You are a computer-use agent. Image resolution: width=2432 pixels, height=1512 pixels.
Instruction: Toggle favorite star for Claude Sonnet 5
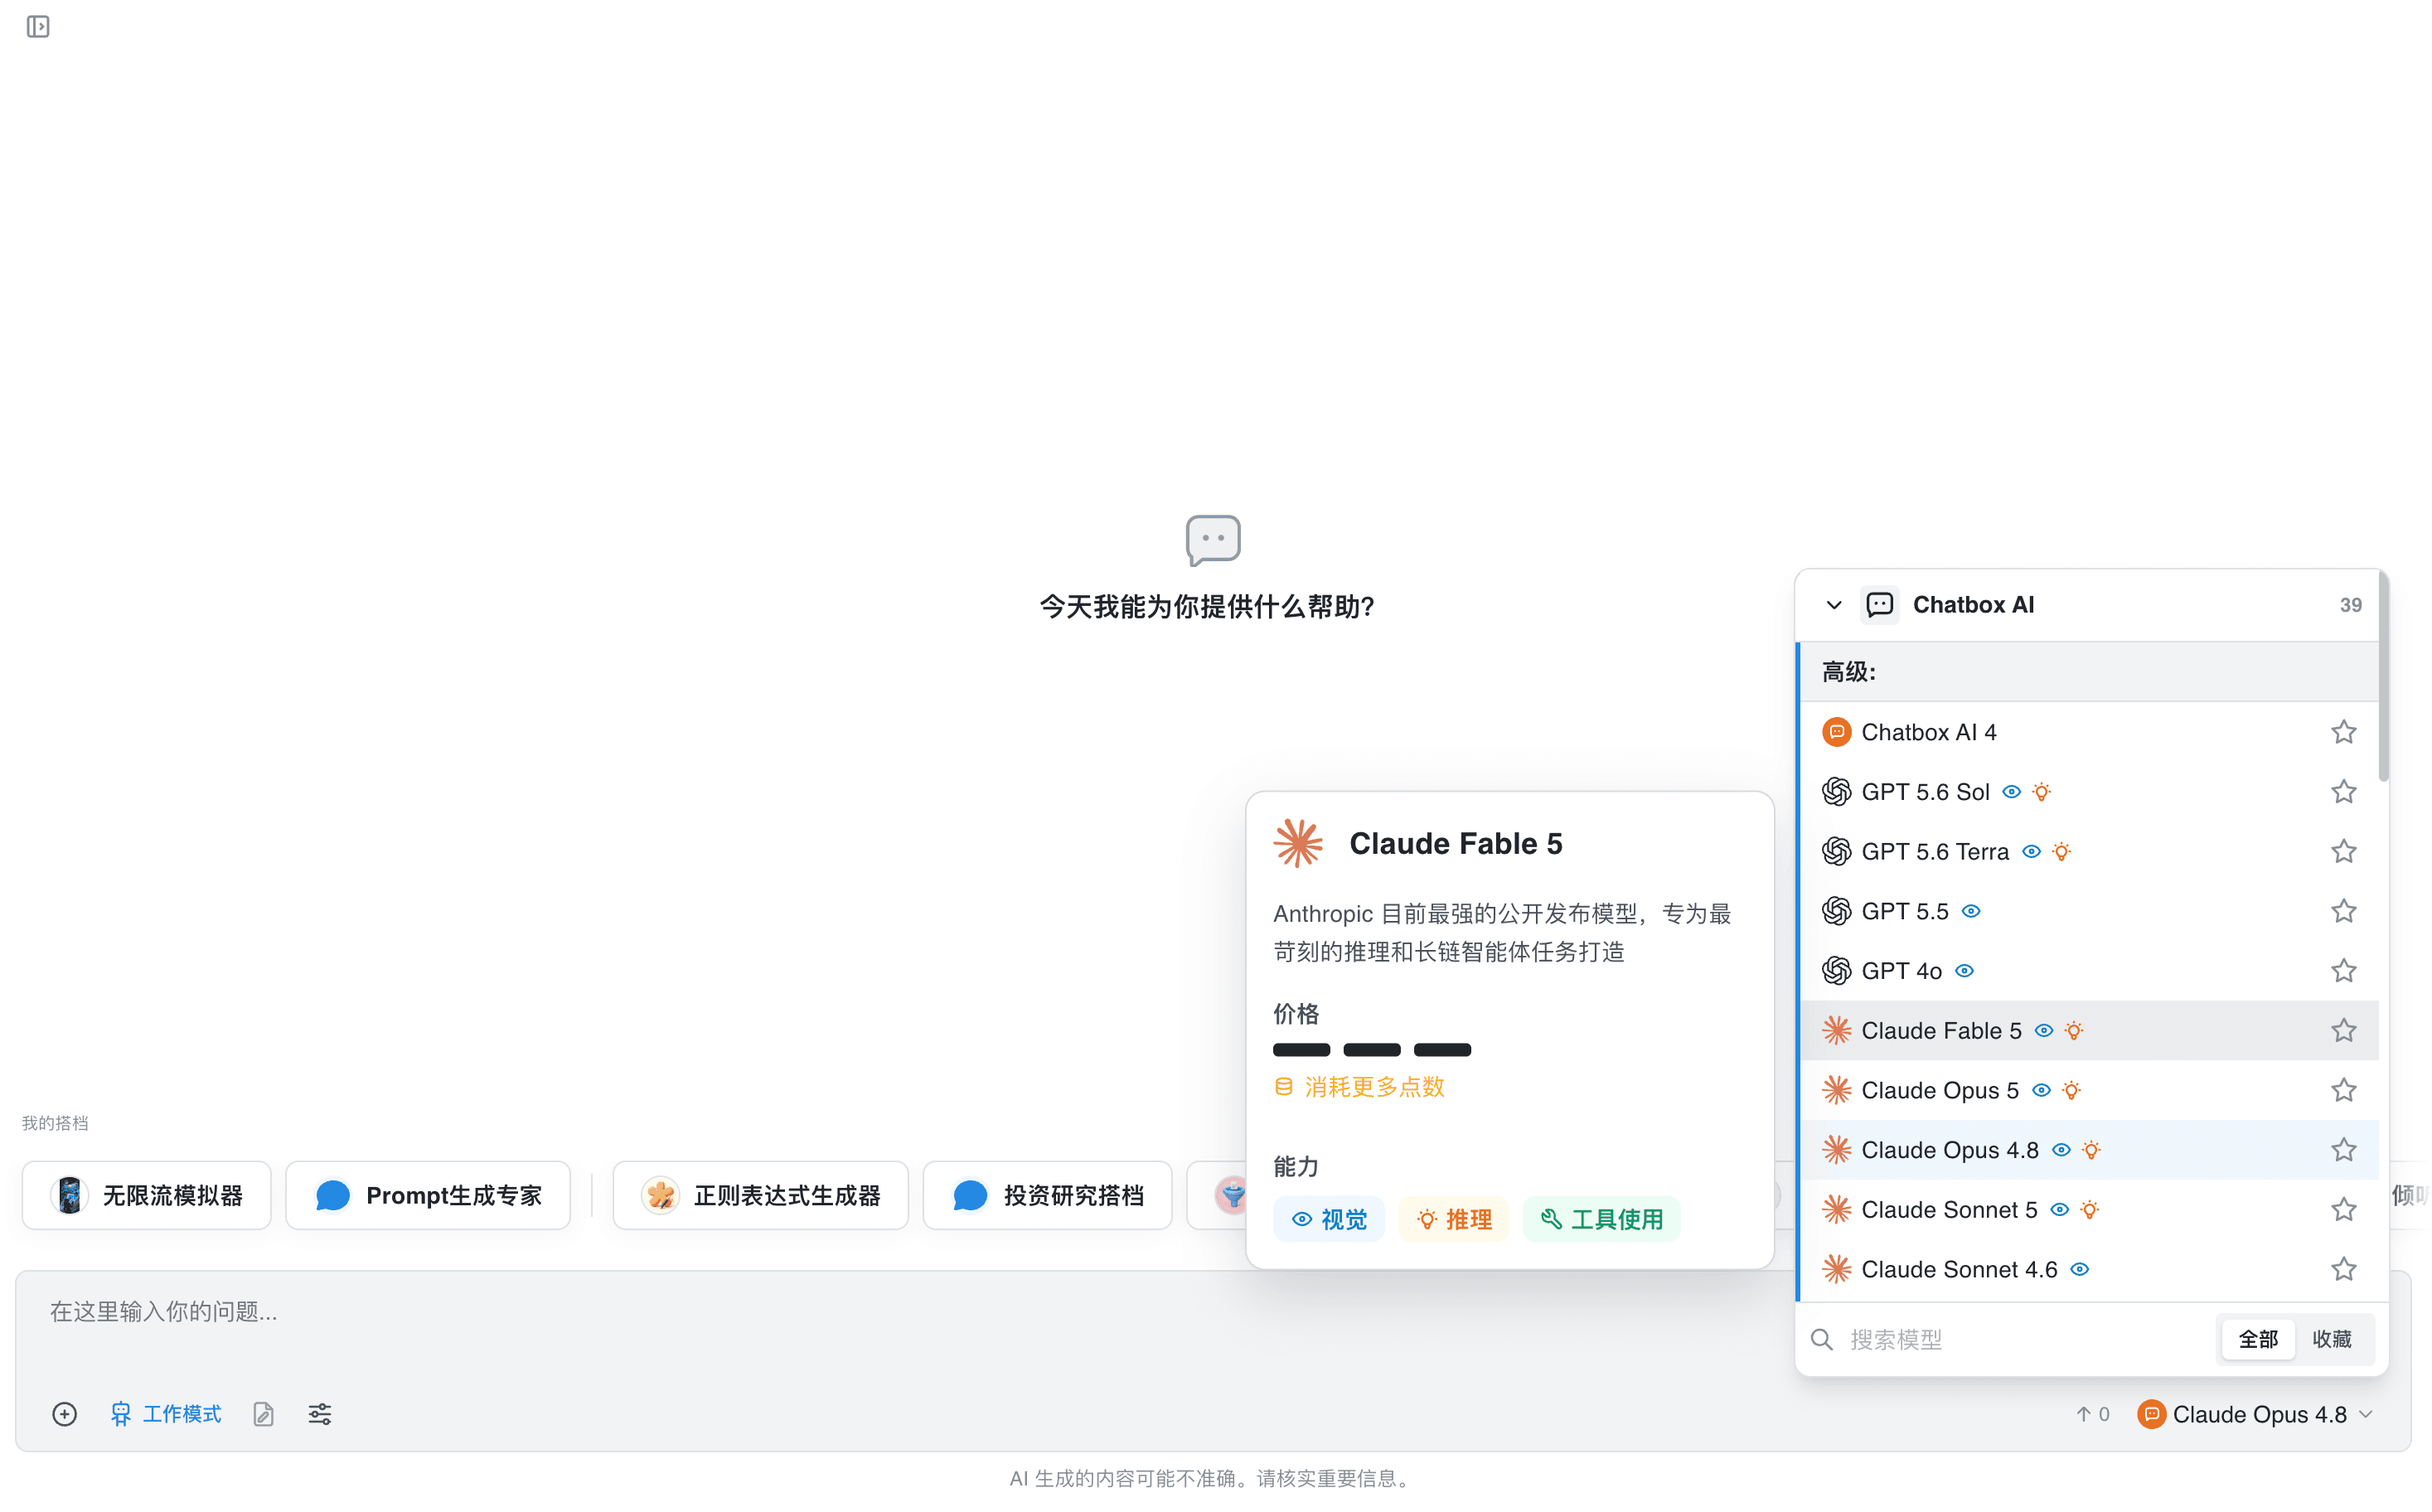(x=2344, y=1210)
